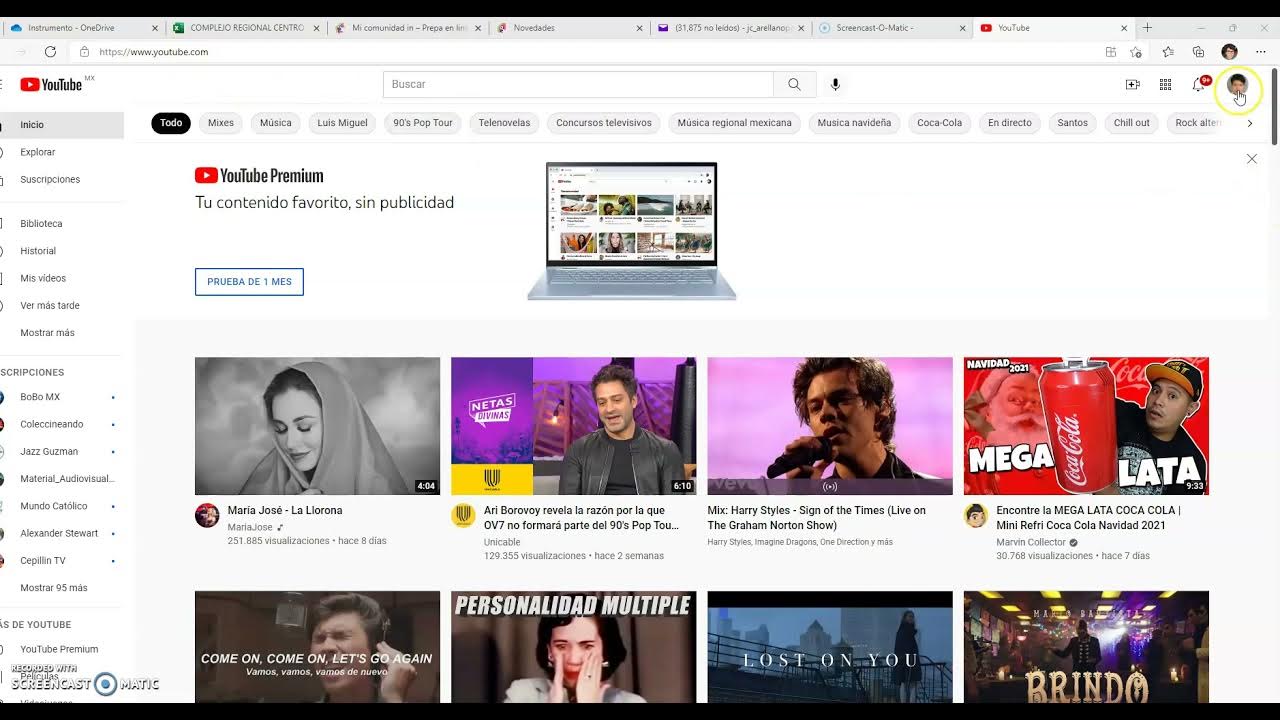Open the create video camera icon

[1132, 85]
